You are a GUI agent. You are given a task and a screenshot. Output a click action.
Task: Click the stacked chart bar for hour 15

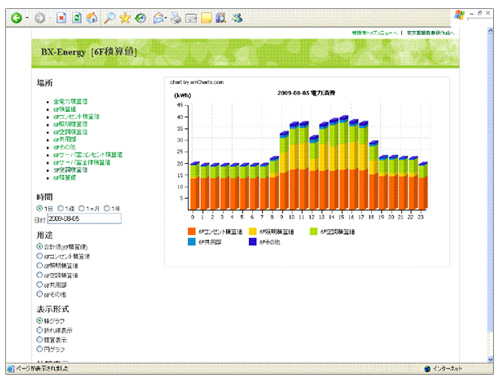pyautogui.click(x=344, y=162)
